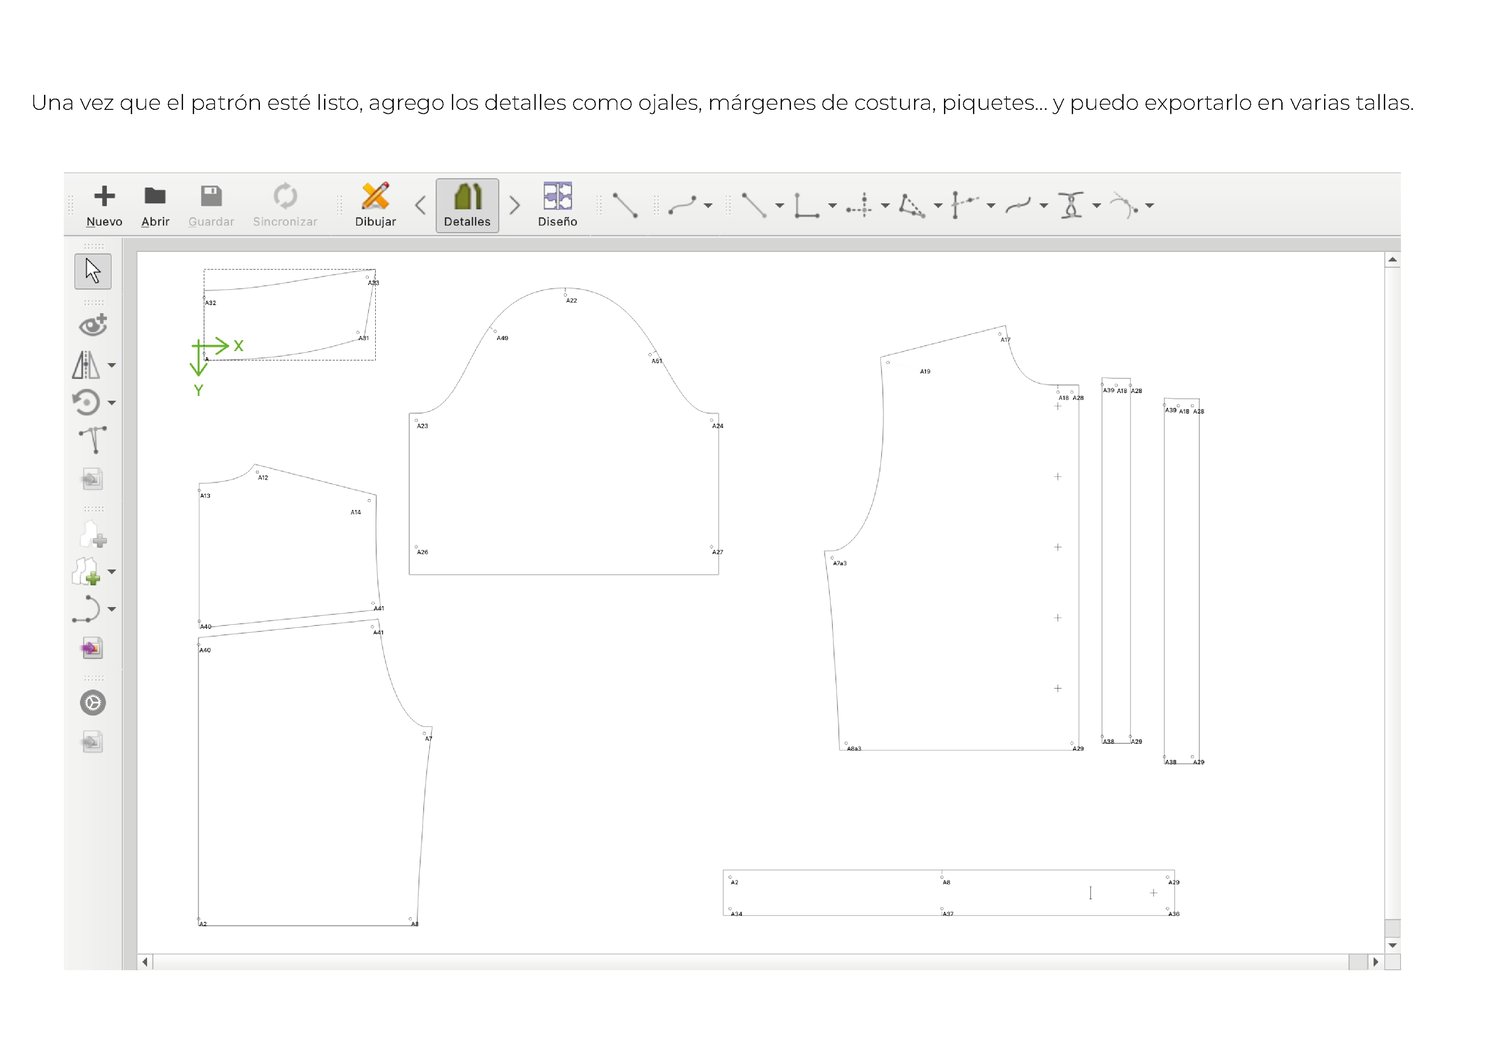Select the point label A2 on bottom band piece
The image size is (1500, 1060).
734,882
